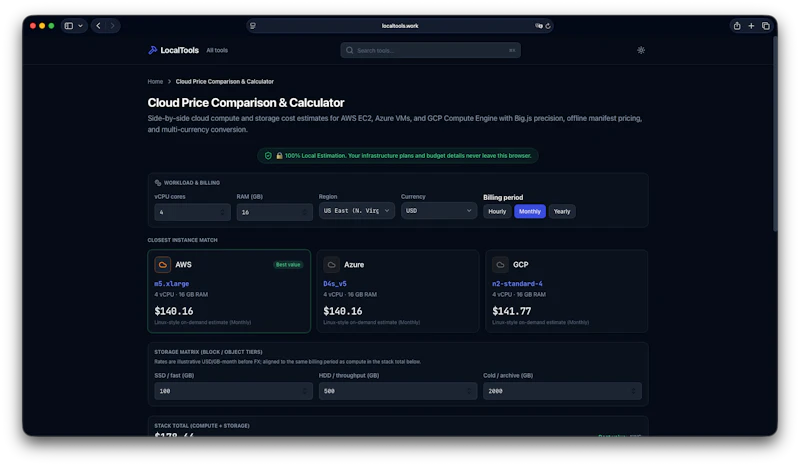Adjust HDD / throughput stepper arrows
This screenshot has height=466, width=800.
[x=469, y=391]
